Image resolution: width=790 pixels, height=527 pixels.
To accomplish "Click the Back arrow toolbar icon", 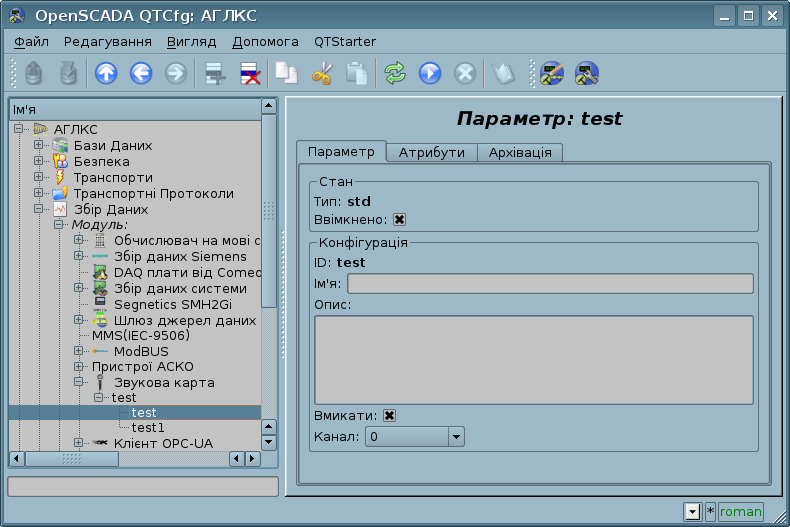I will (141, 73).
